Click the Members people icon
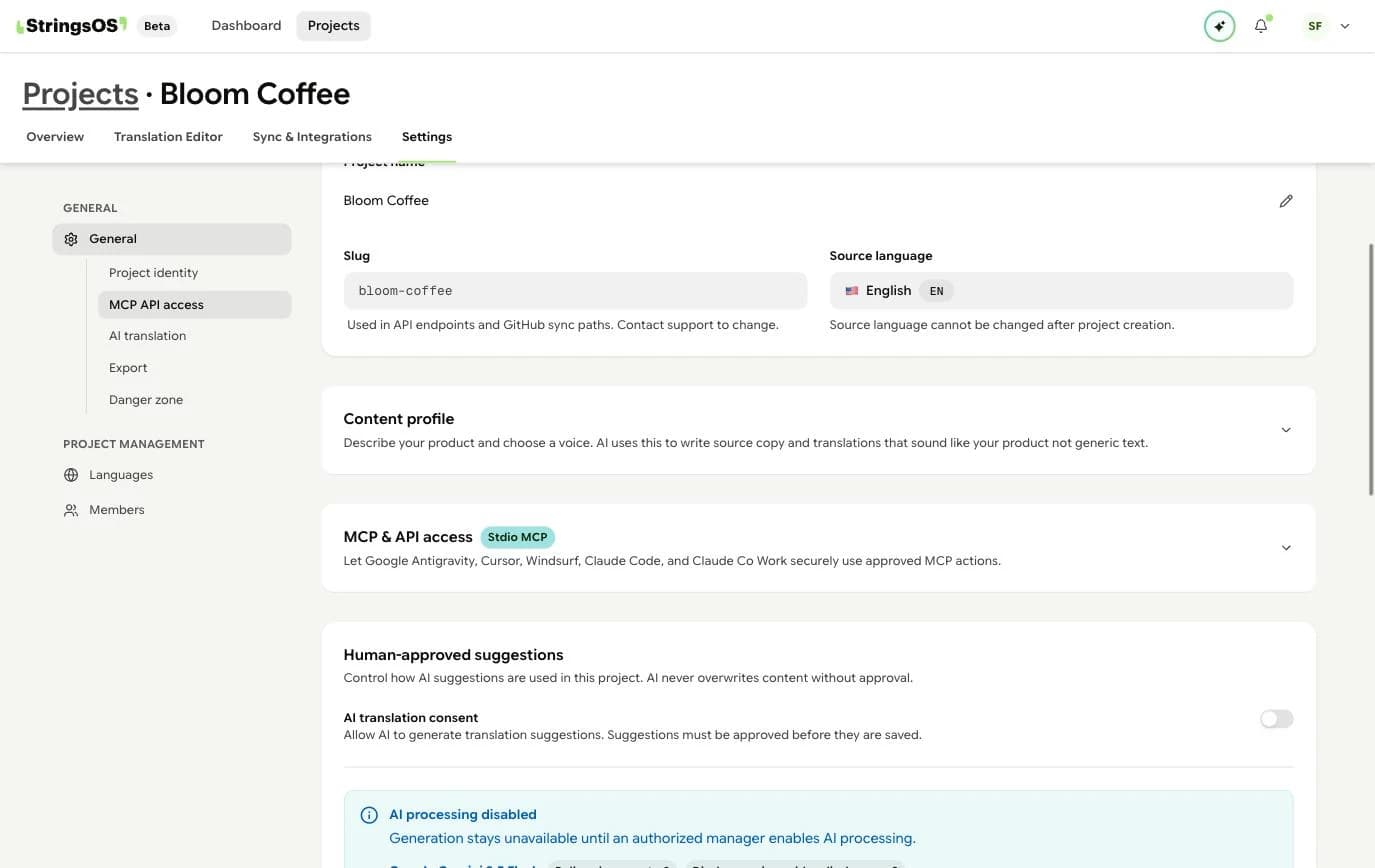The image size is (1375, 868). [71, 510]
